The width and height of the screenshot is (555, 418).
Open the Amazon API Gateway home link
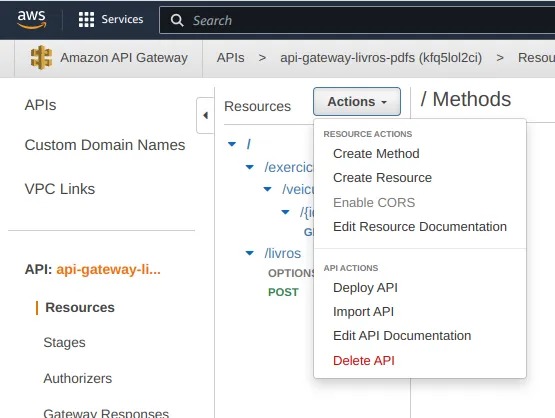tap(124, 58)
